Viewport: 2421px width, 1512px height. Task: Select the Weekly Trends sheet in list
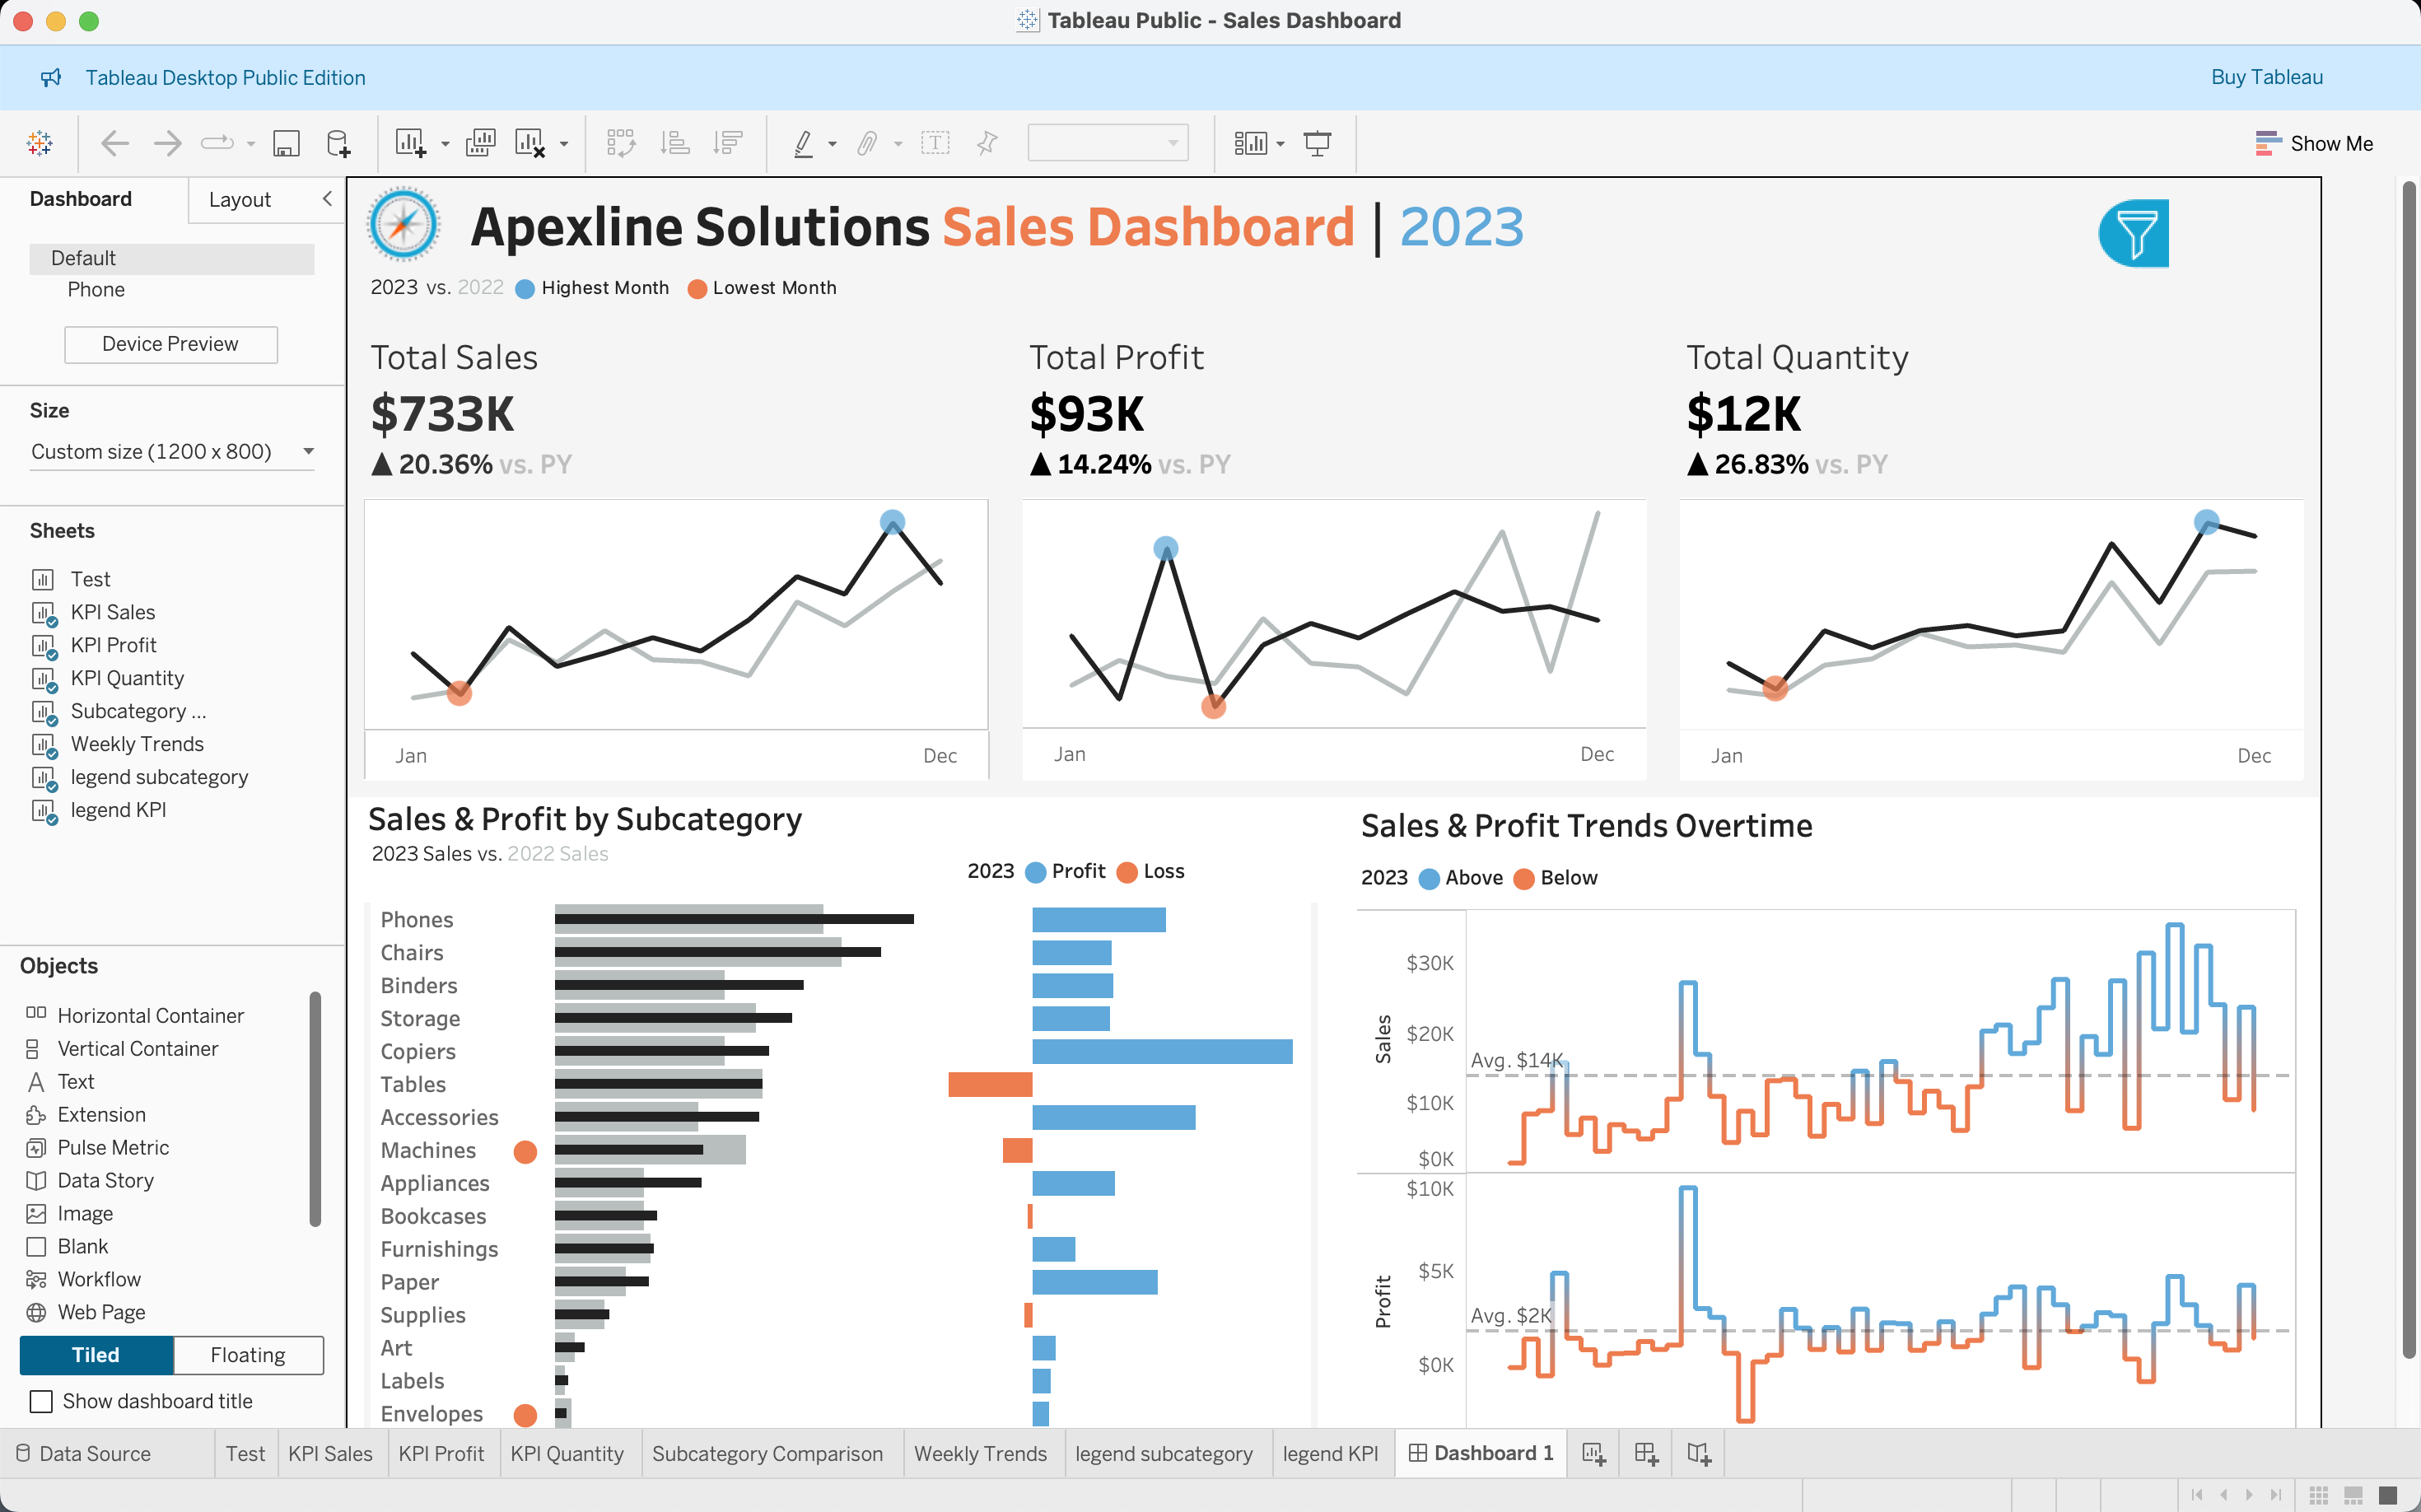click(x=137, y=744)
